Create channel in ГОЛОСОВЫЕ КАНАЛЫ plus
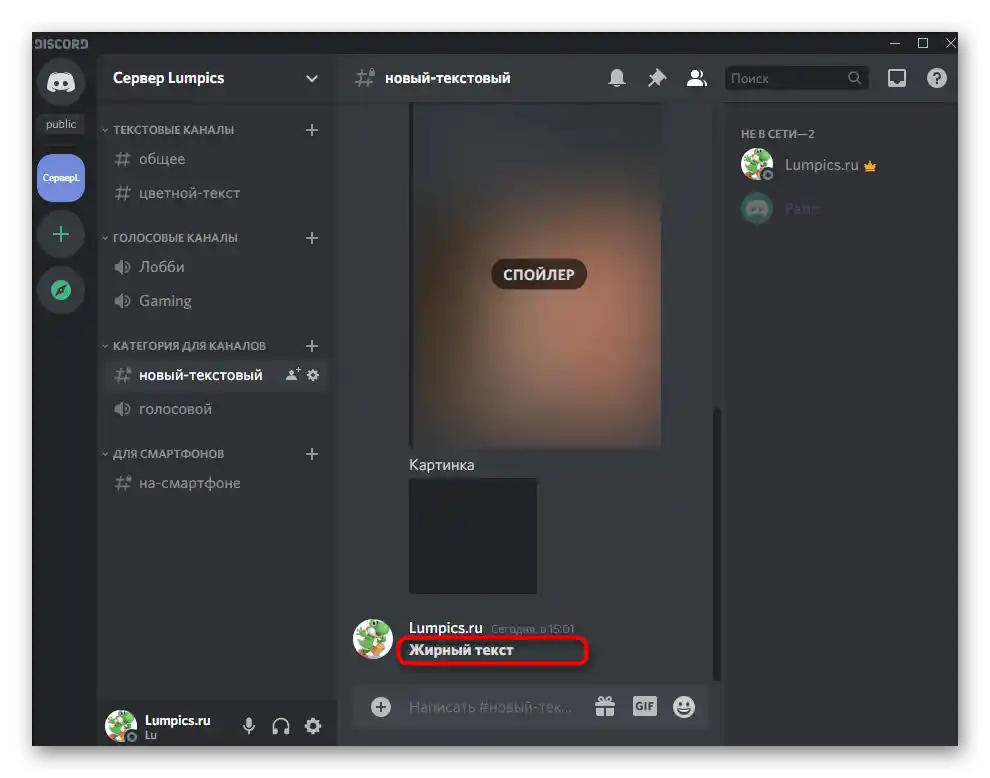The width and height of the screenshot is (990, 778). [312, 238]
